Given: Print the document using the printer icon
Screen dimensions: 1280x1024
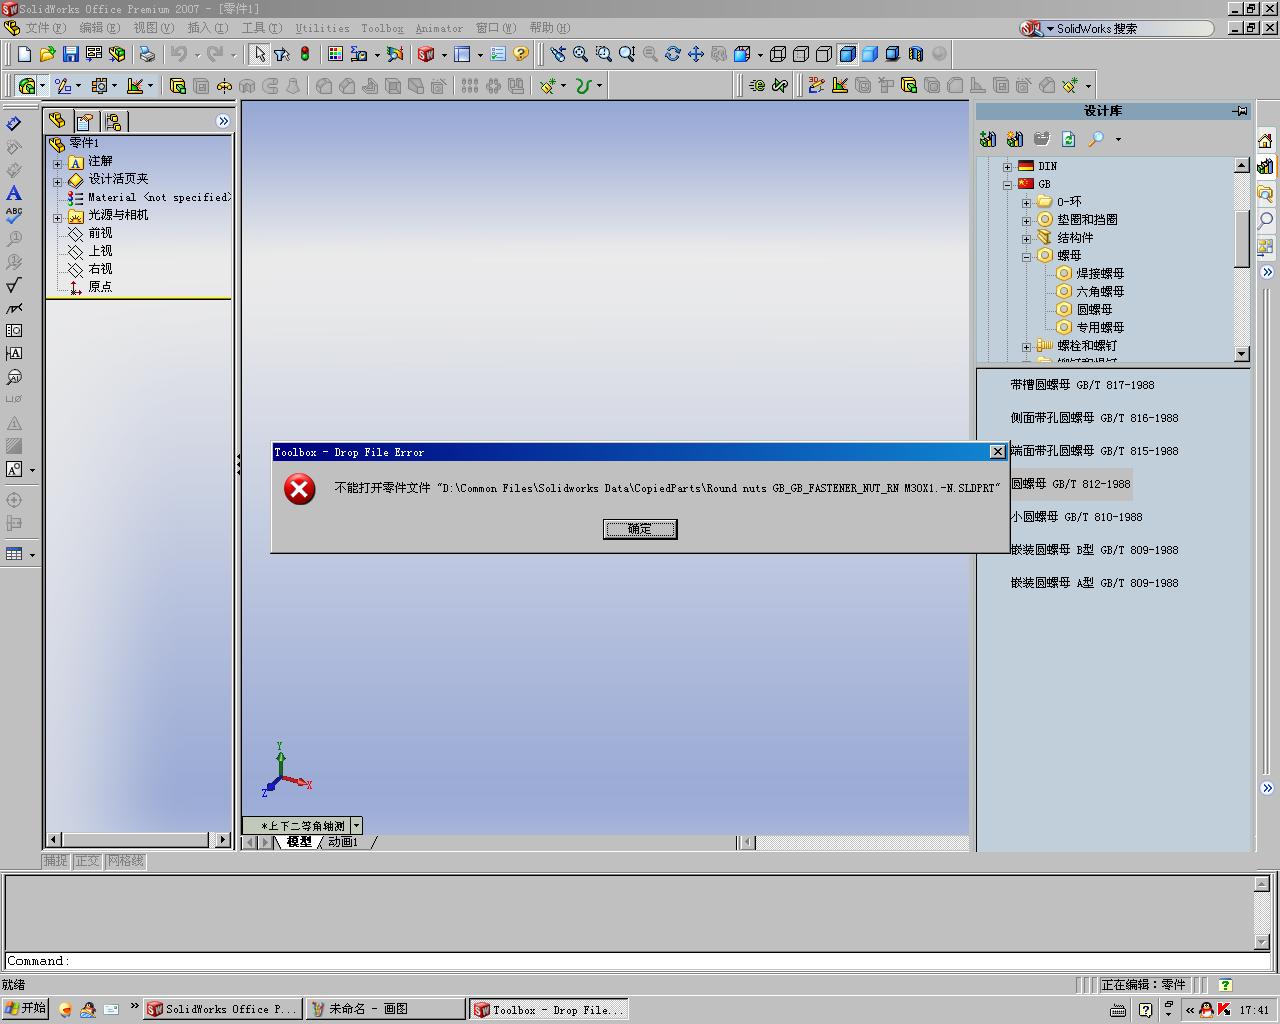Looking at the screenshot, I should pos(147,54).
